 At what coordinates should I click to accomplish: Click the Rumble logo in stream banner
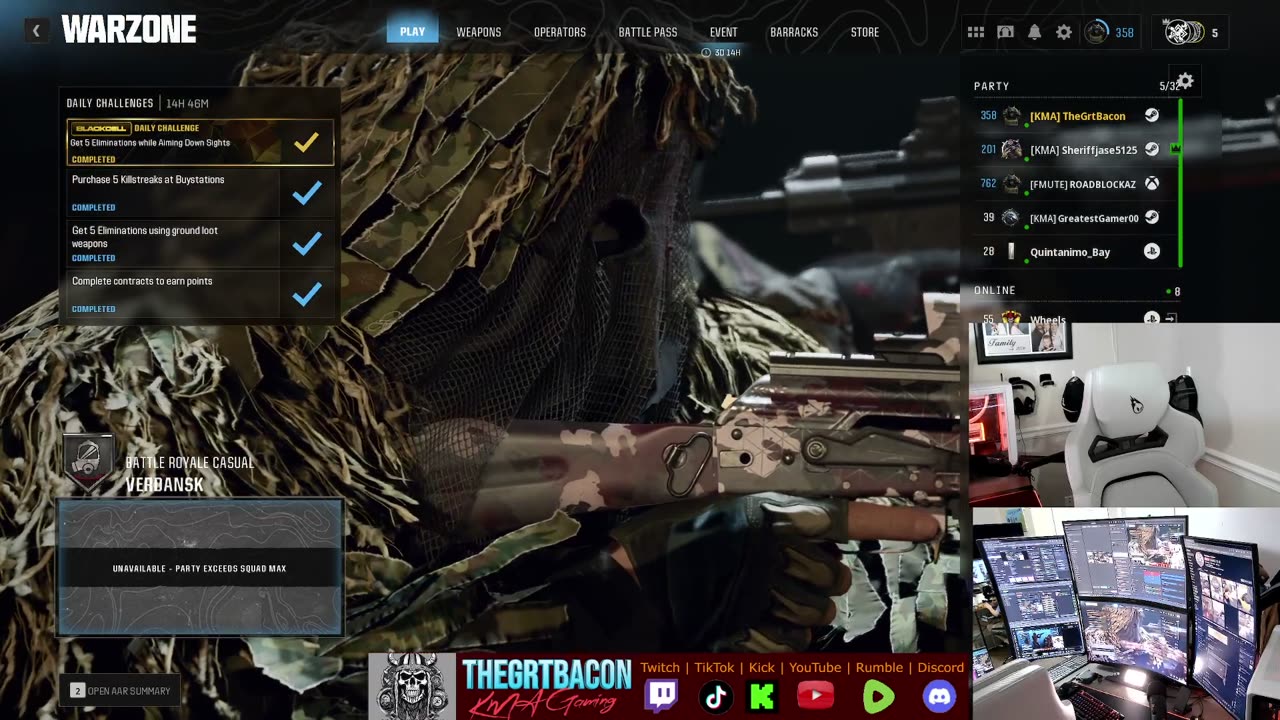coord(879,696)
